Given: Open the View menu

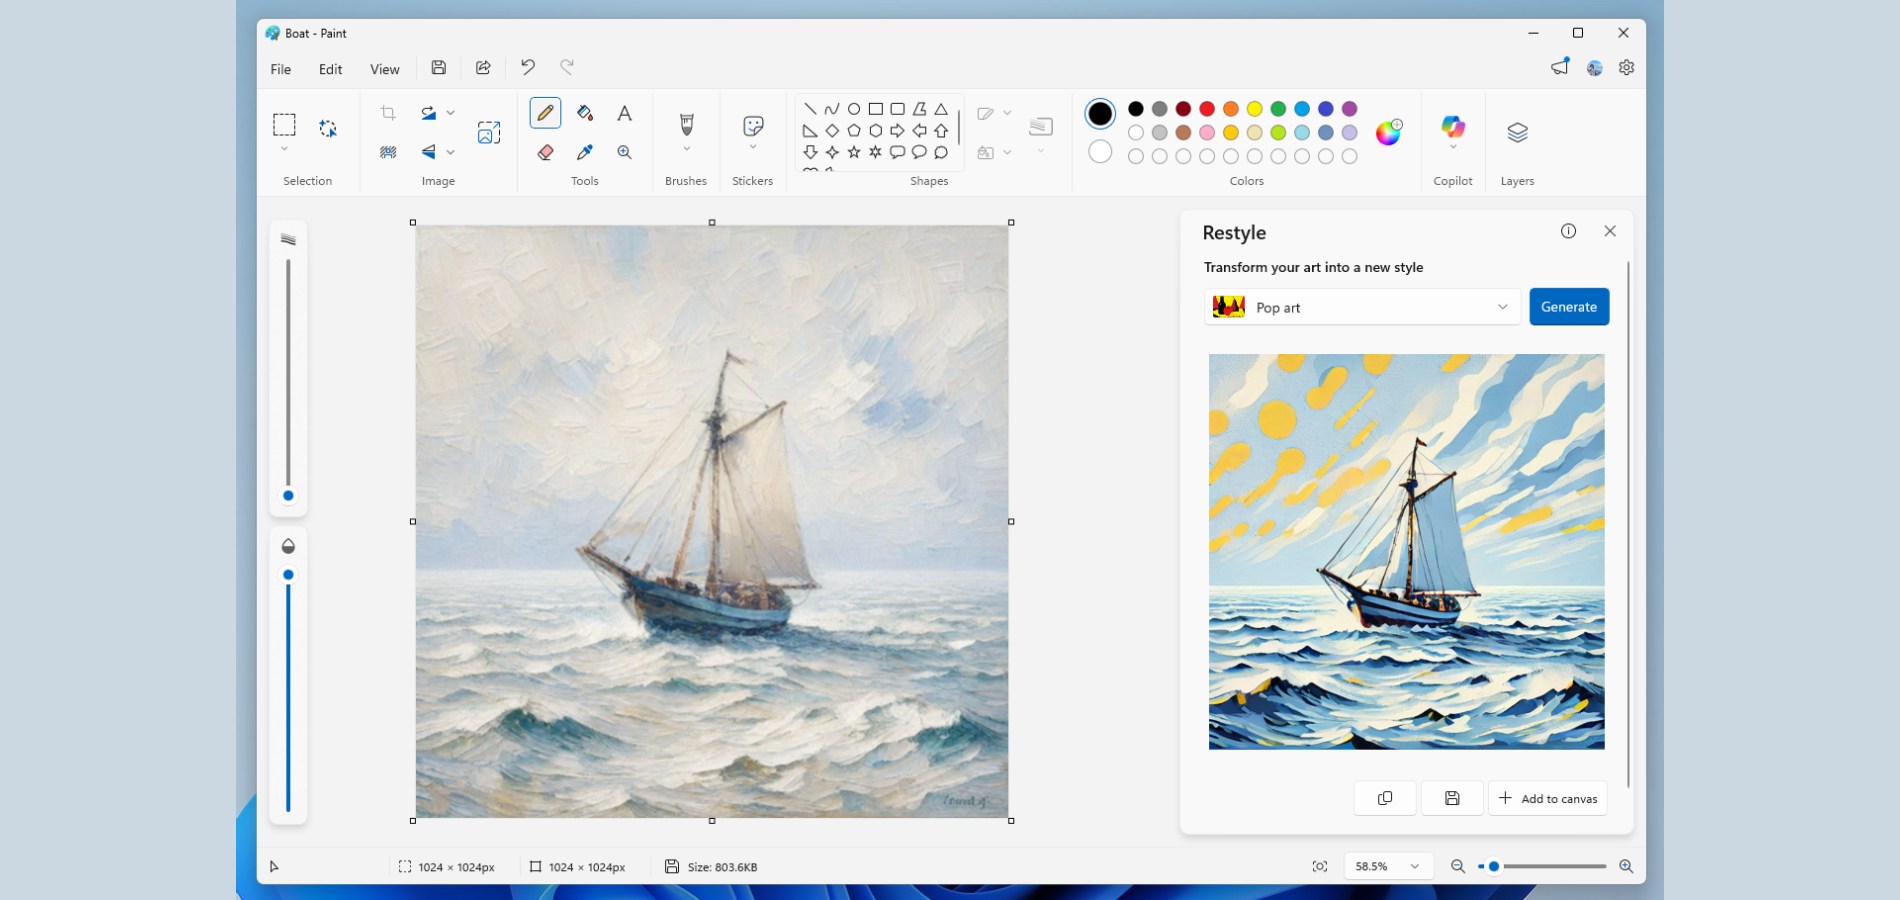Looking at the screenshot, I should tap(384, 68).
